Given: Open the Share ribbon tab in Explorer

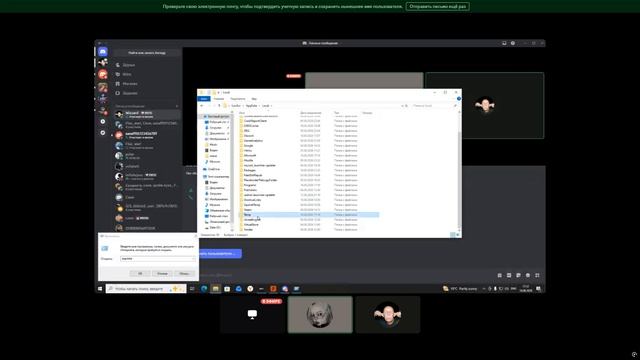Looking at the screenshot, I should pyautogui.click(x=238, y=99).
